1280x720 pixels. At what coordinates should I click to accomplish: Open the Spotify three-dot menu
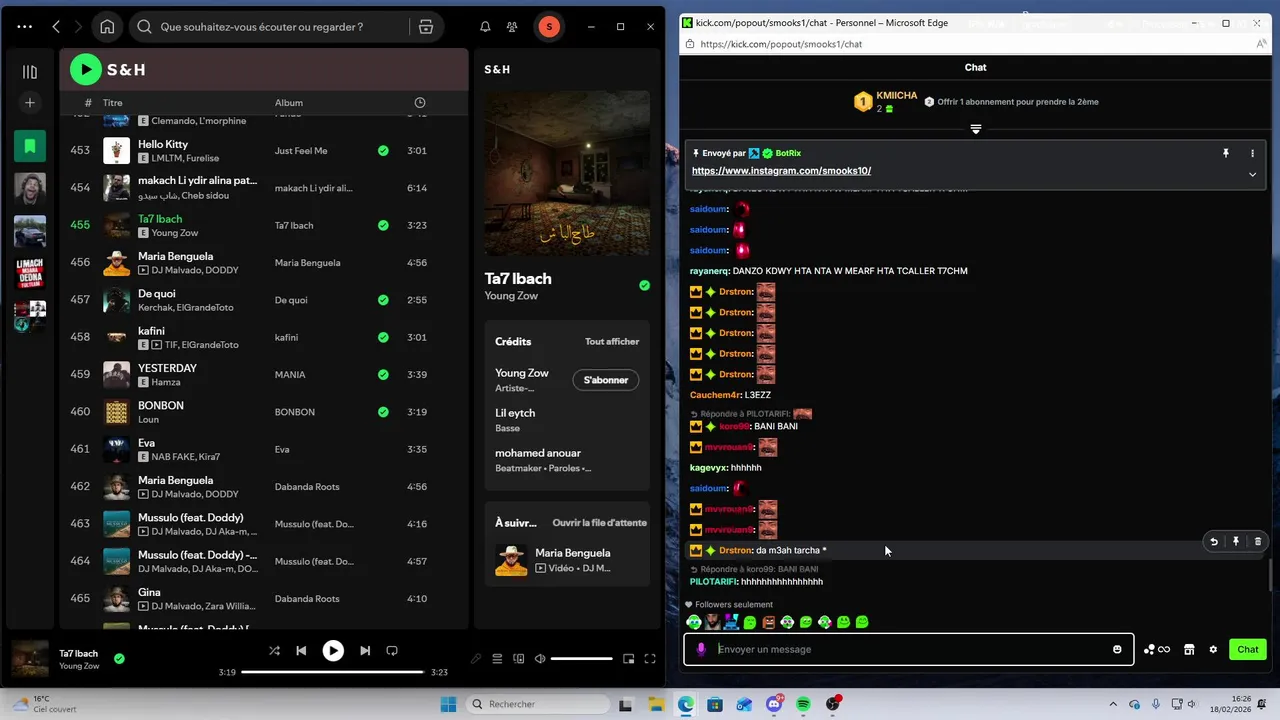coord(25,27)
